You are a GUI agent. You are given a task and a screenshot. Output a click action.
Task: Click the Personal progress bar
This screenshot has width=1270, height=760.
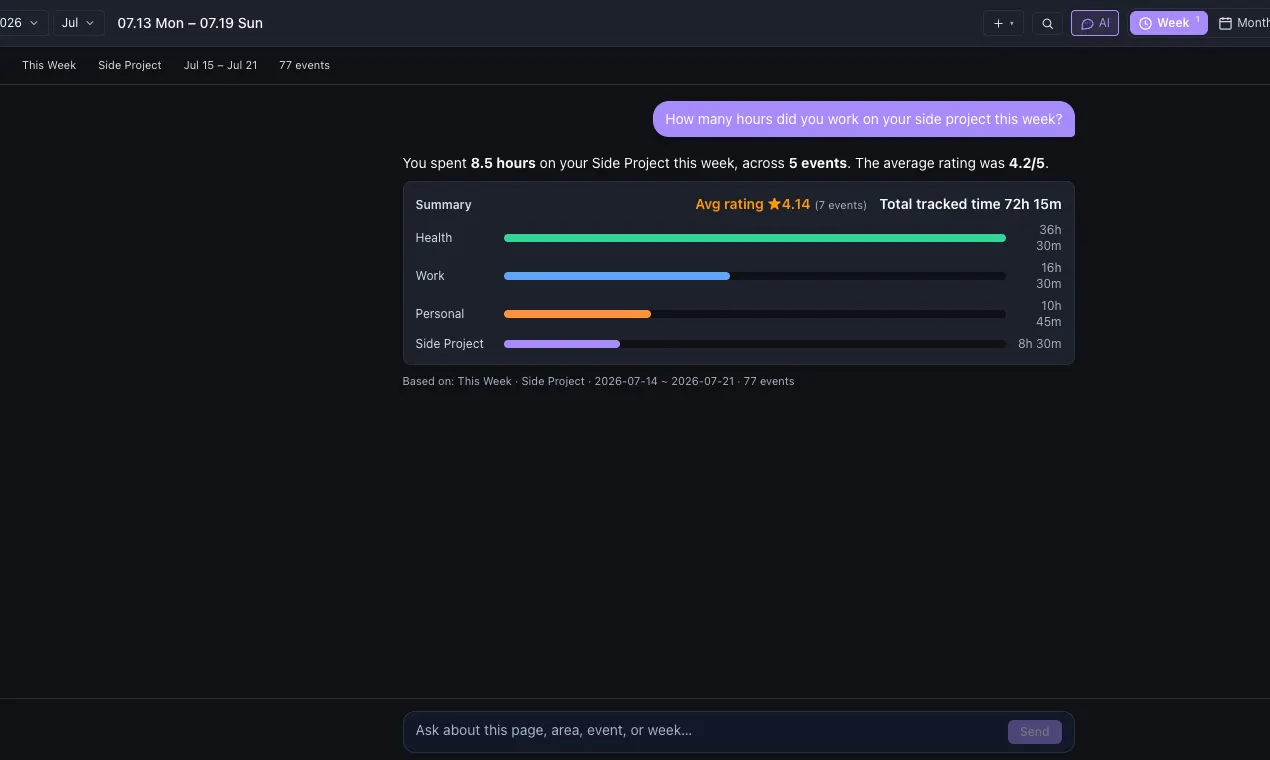pos(755,314)
